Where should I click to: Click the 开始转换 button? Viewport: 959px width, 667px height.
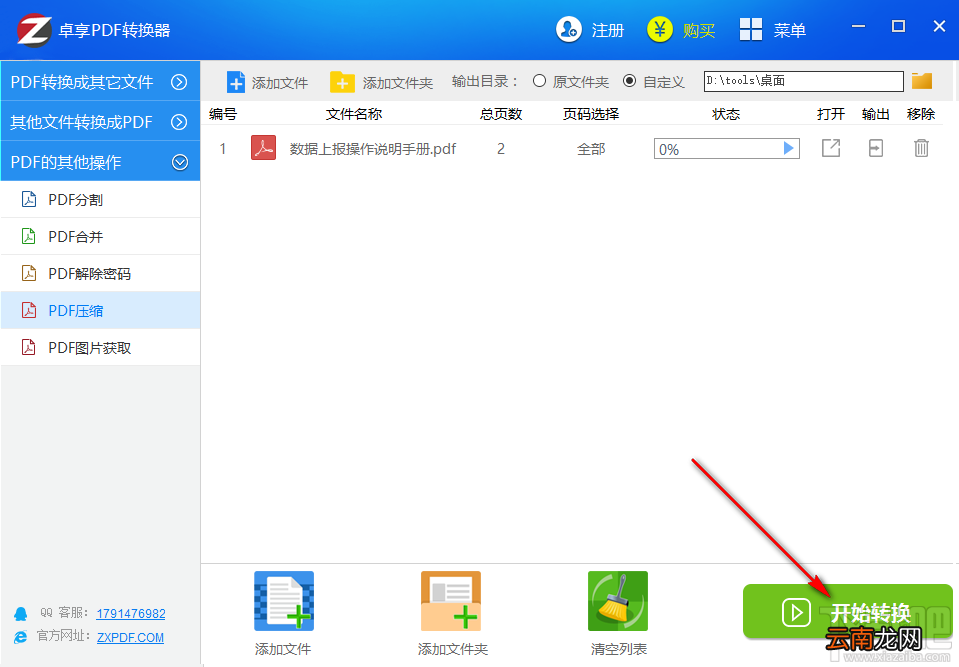pos(848,611)
